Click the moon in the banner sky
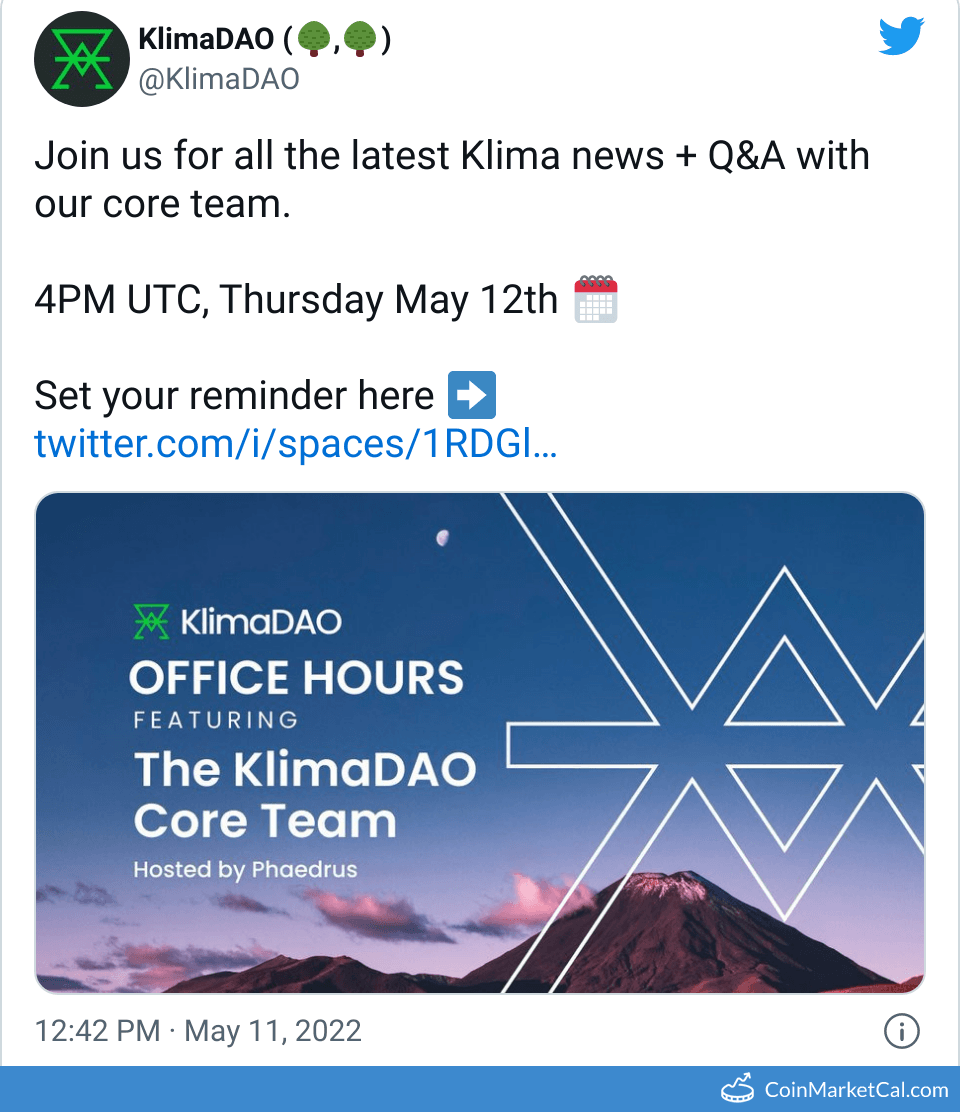Screen dimensions: 960x1112 tap(442, 538)
